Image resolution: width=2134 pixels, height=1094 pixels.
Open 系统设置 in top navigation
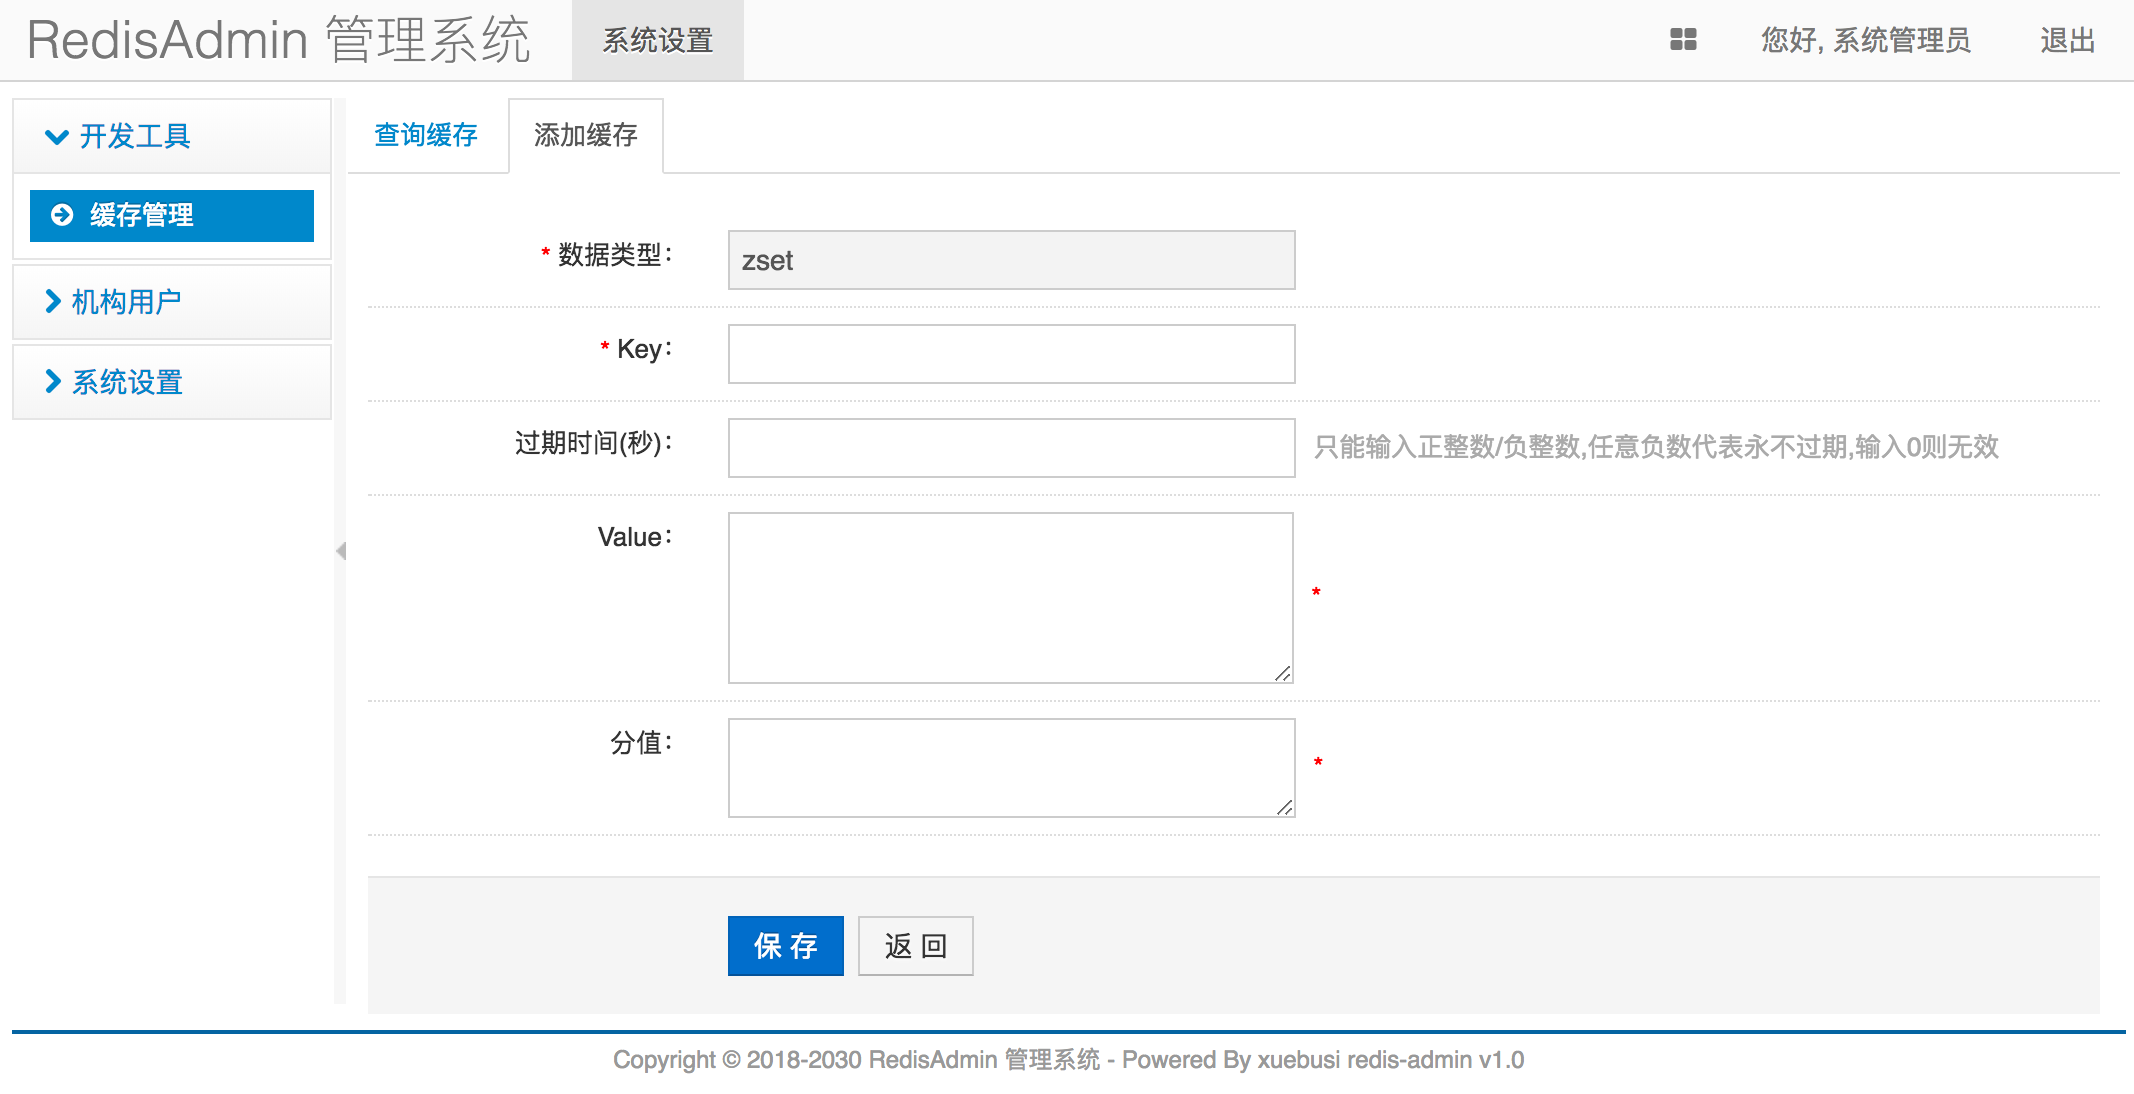tap(657, 40)
